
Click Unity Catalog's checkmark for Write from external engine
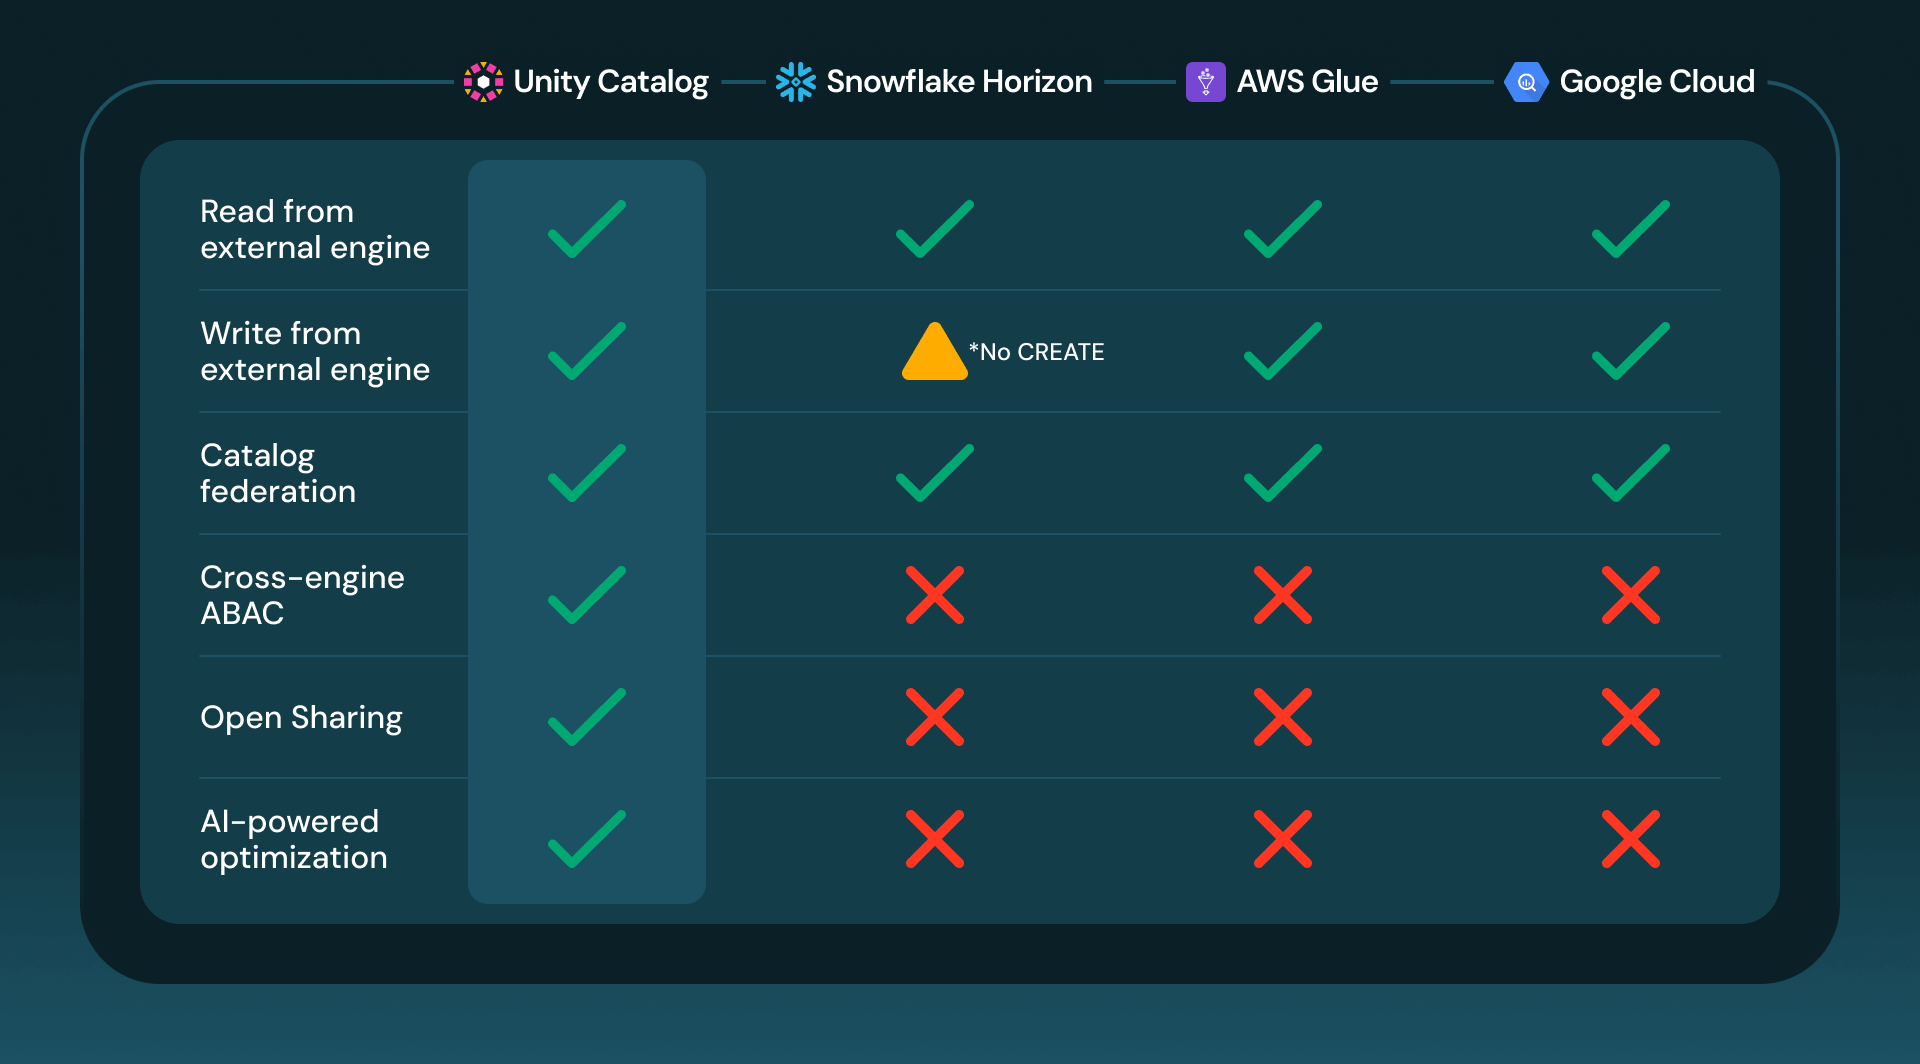tap(587, 351)
